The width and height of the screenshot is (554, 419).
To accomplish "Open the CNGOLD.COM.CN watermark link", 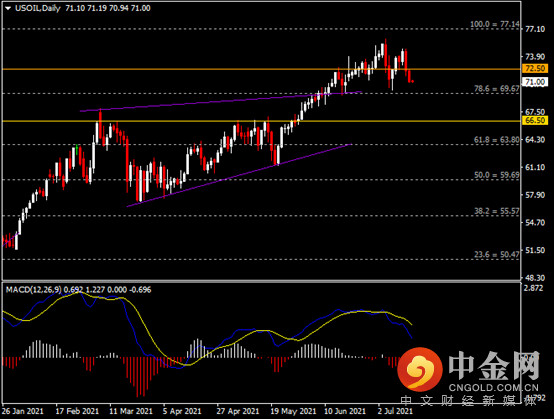I will pyautogui.click(x=494, y=388).
